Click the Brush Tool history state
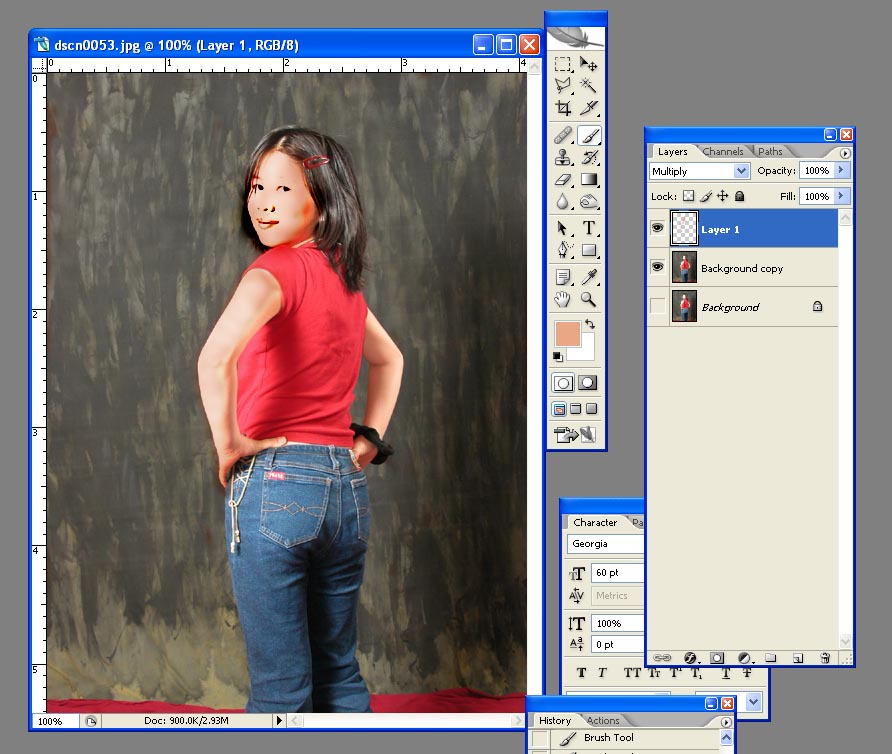The width and height of the screenshot is (892, 754). tap(609, 738)
